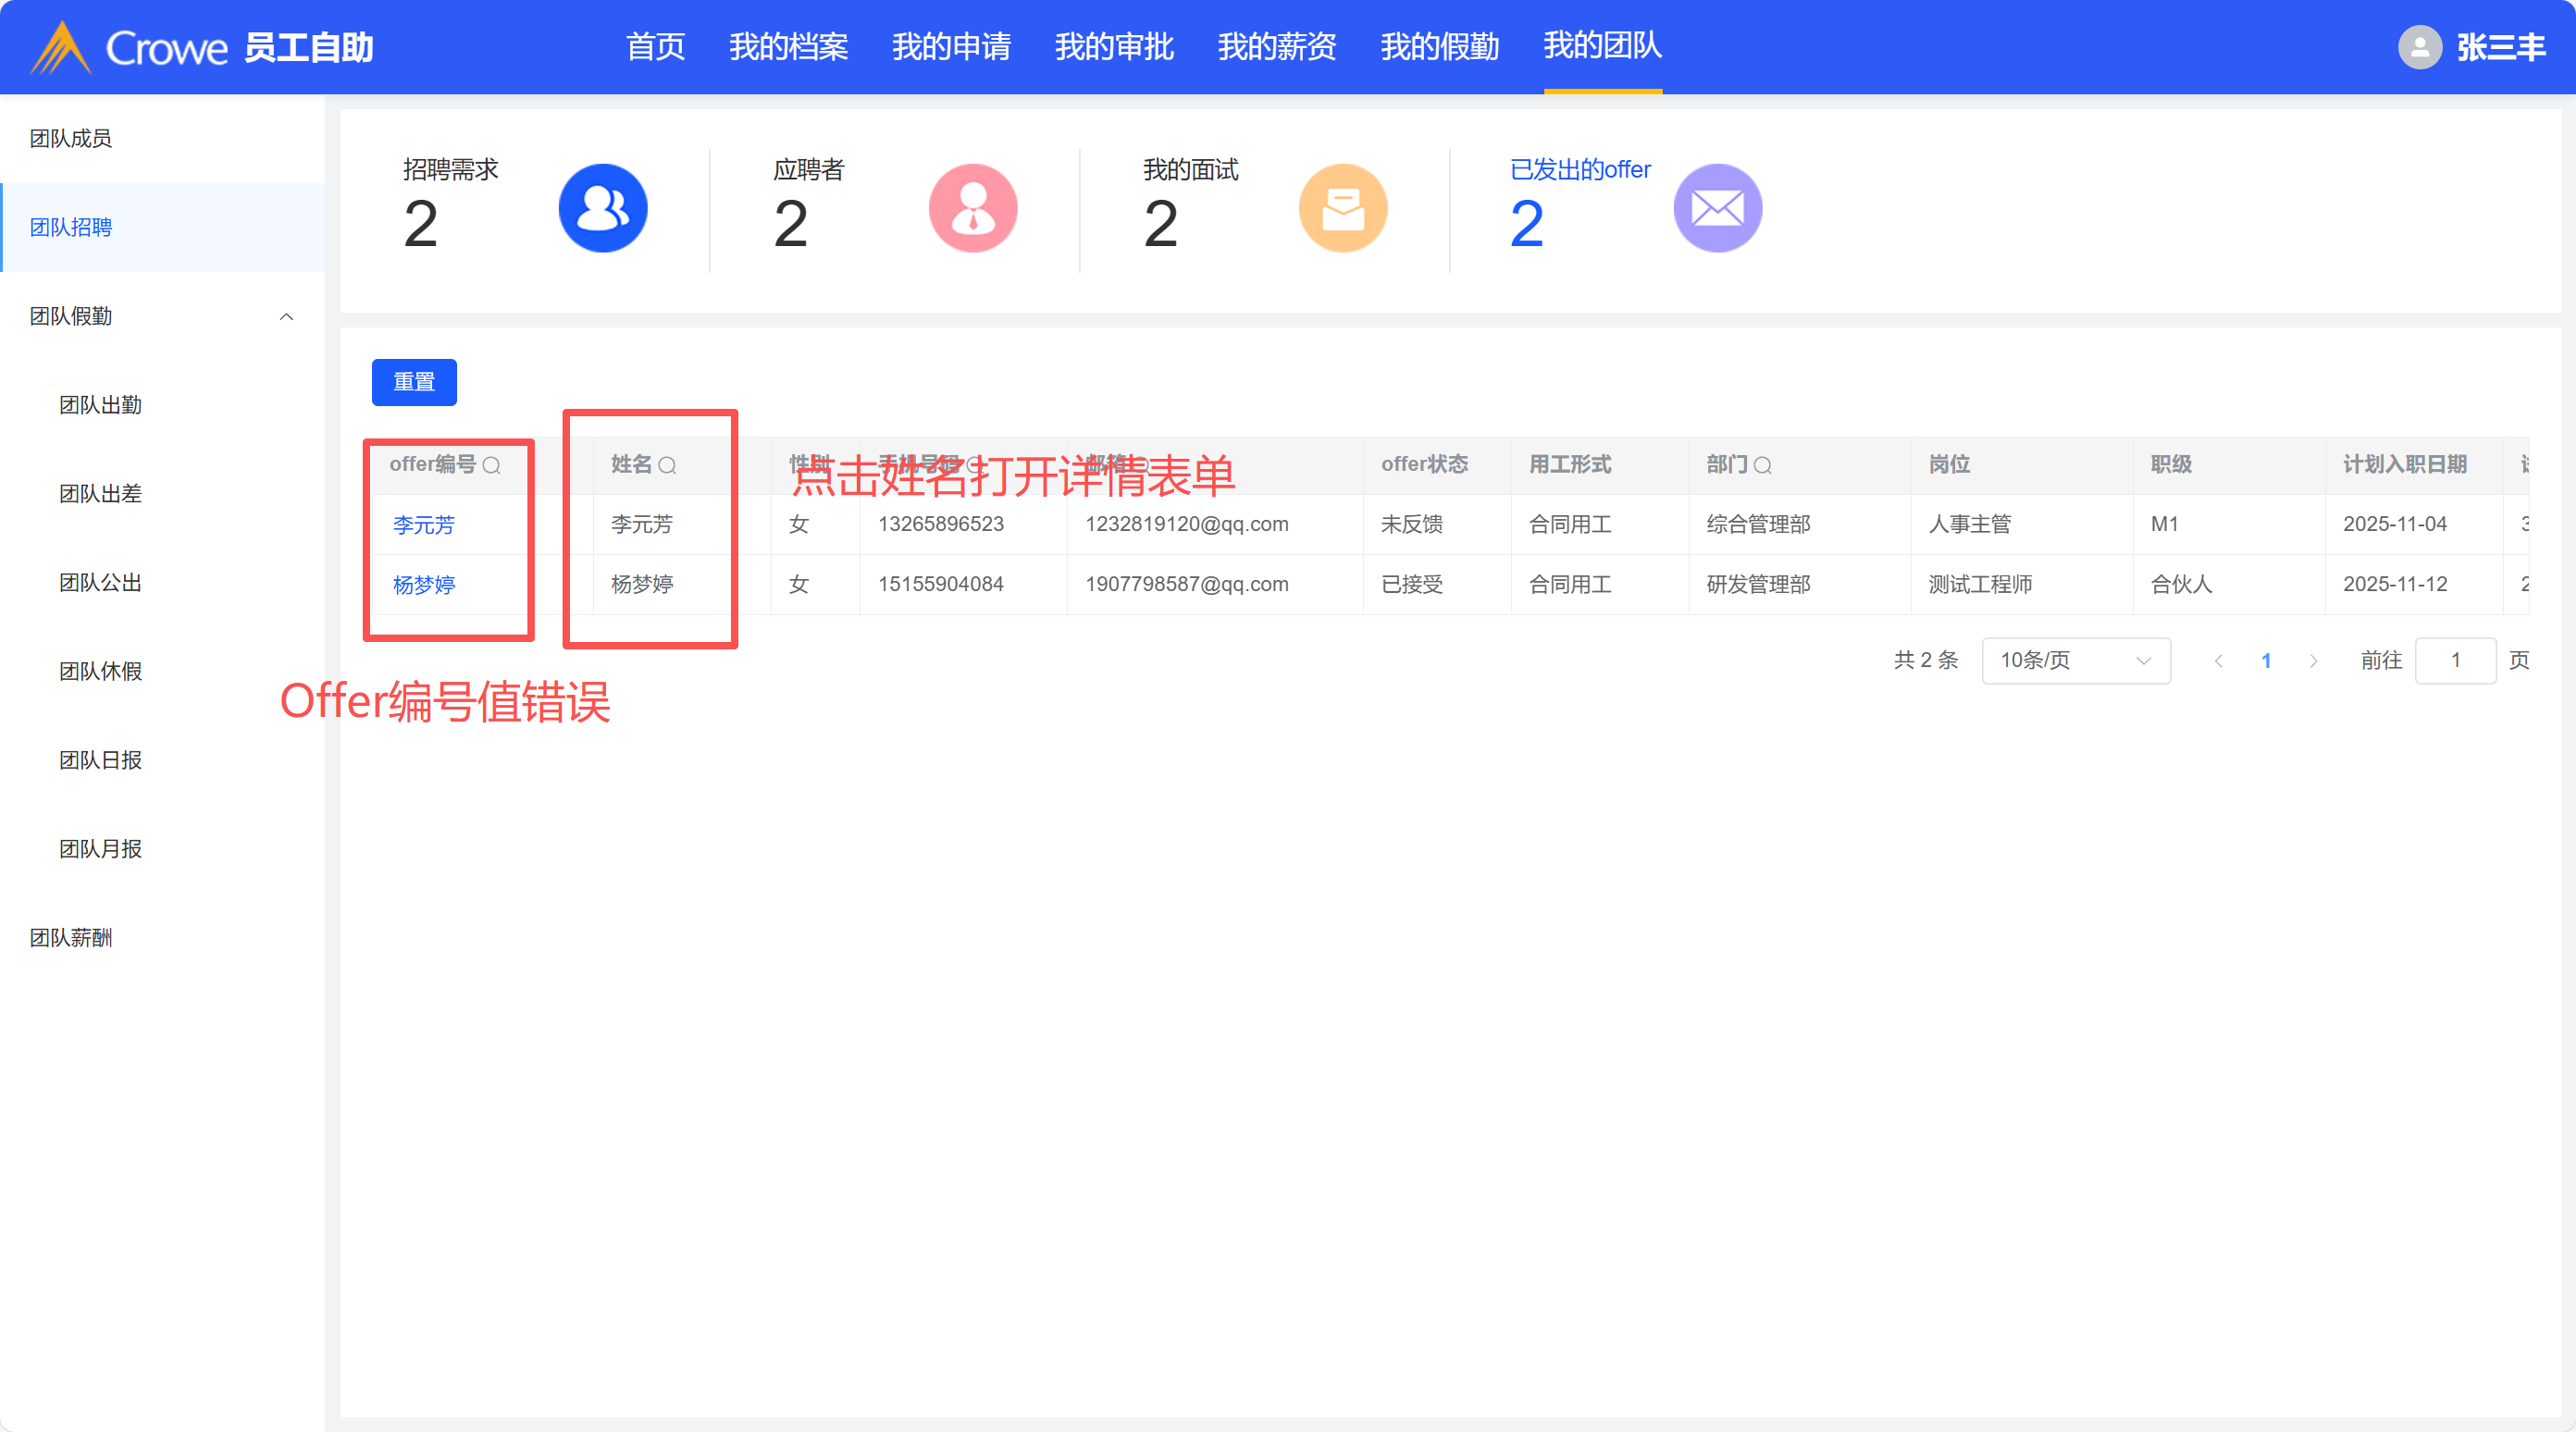Open 杨梦婷 offer link in table
Screen dimensions: 2576x1432
click(x=424, y=585)
